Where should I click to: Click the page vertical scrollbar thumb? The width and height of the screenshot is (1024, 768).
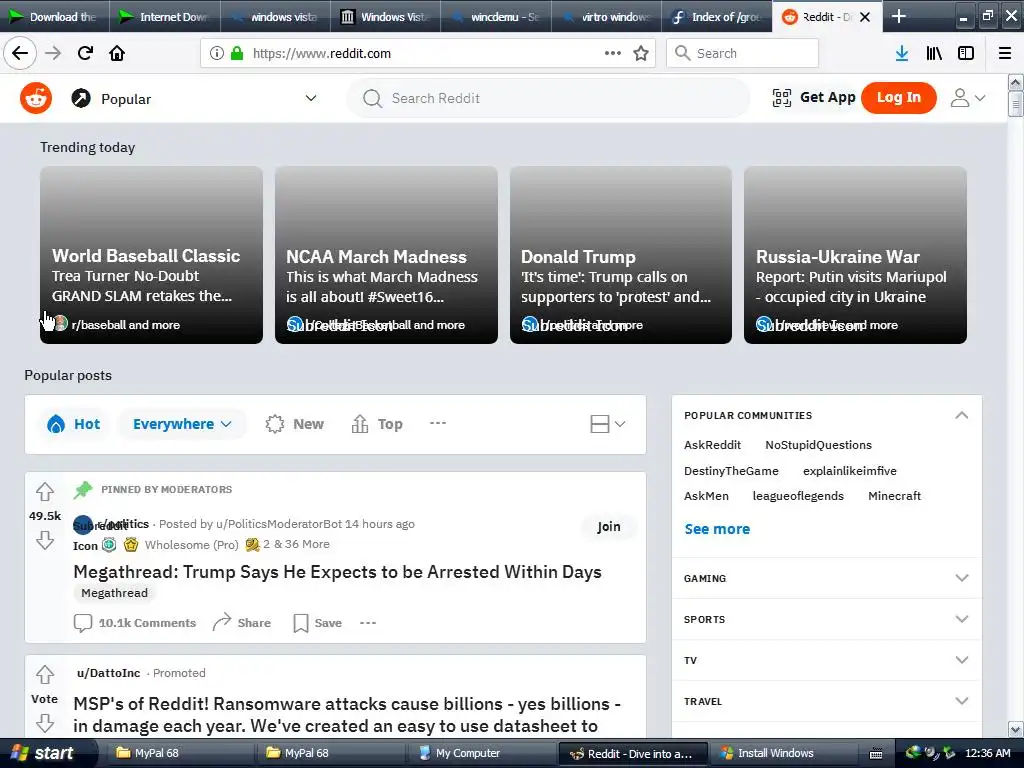(x=1015, y=104)
